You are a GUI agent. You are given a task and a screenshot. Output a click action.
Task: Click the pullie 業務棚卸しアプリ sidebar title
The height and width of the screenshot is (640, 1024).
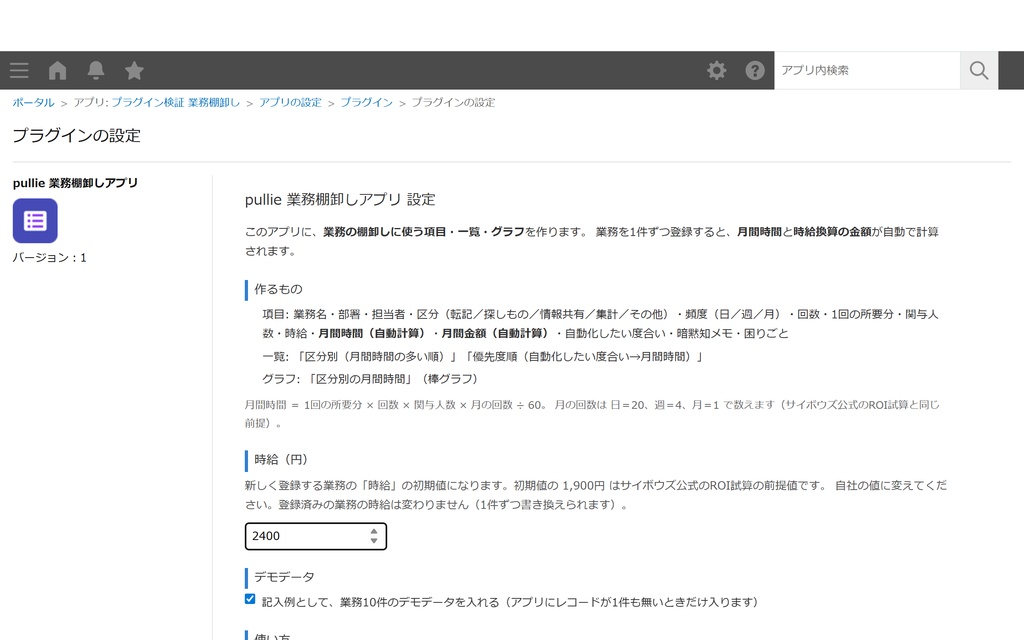pos(75,183)
